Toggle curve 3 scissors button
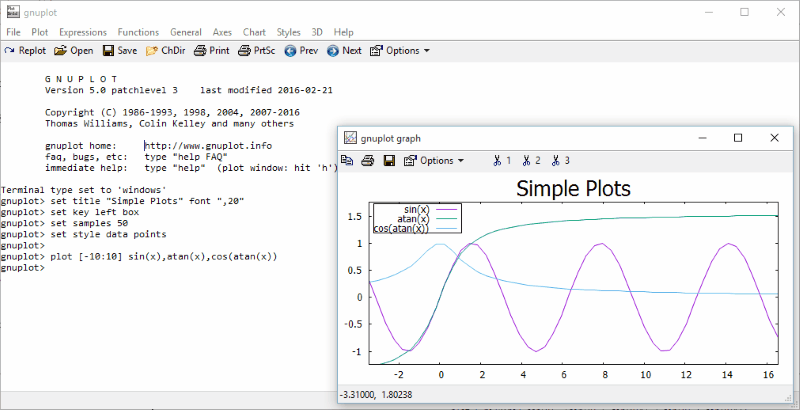 click(x=560, y=161)
